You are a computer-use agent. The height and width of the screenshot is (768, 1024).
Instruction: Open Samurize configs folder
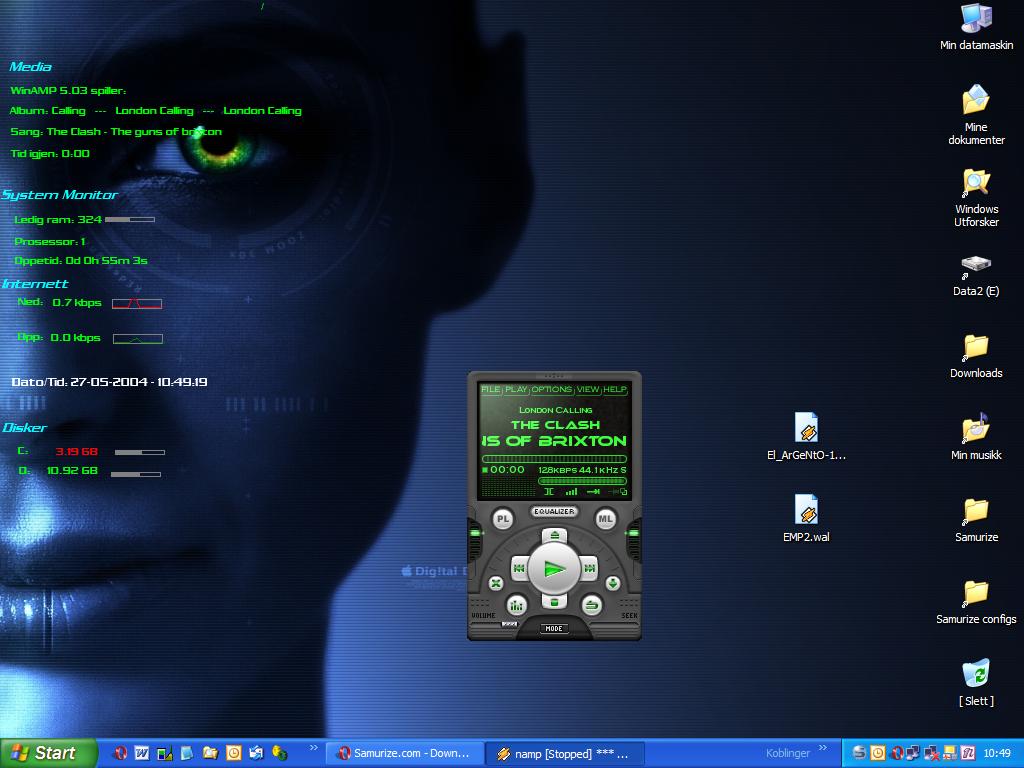(976, 602)
